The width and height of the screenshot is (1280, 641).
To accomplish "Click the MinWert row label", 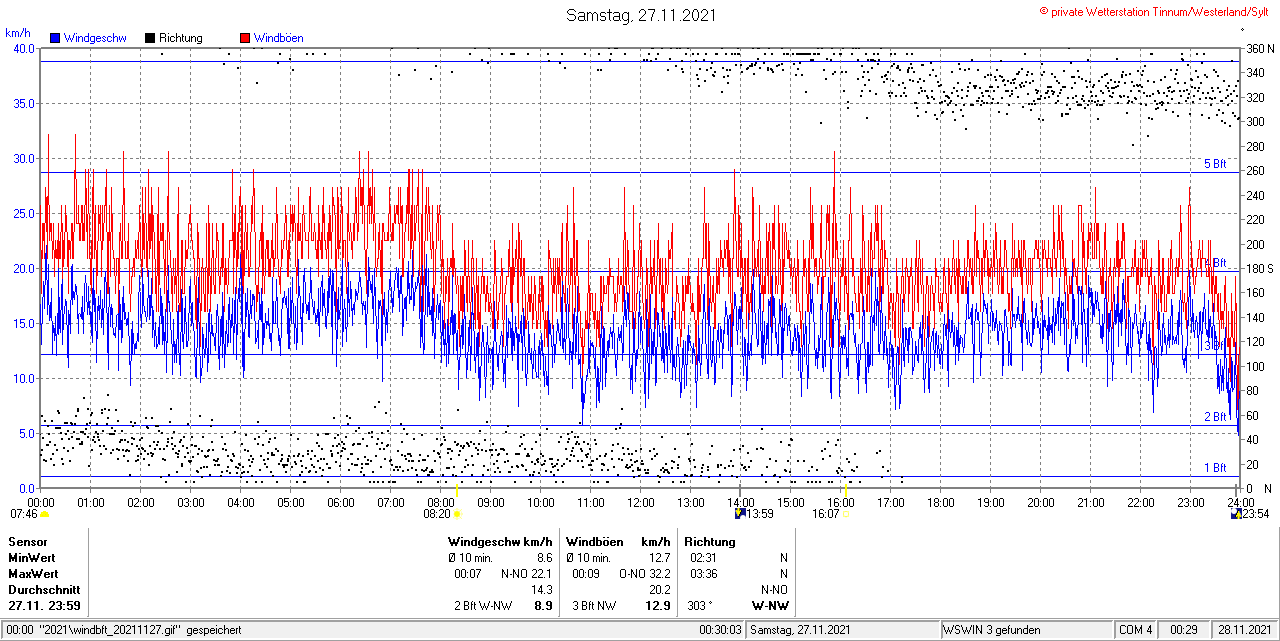I will coord(32,557).
